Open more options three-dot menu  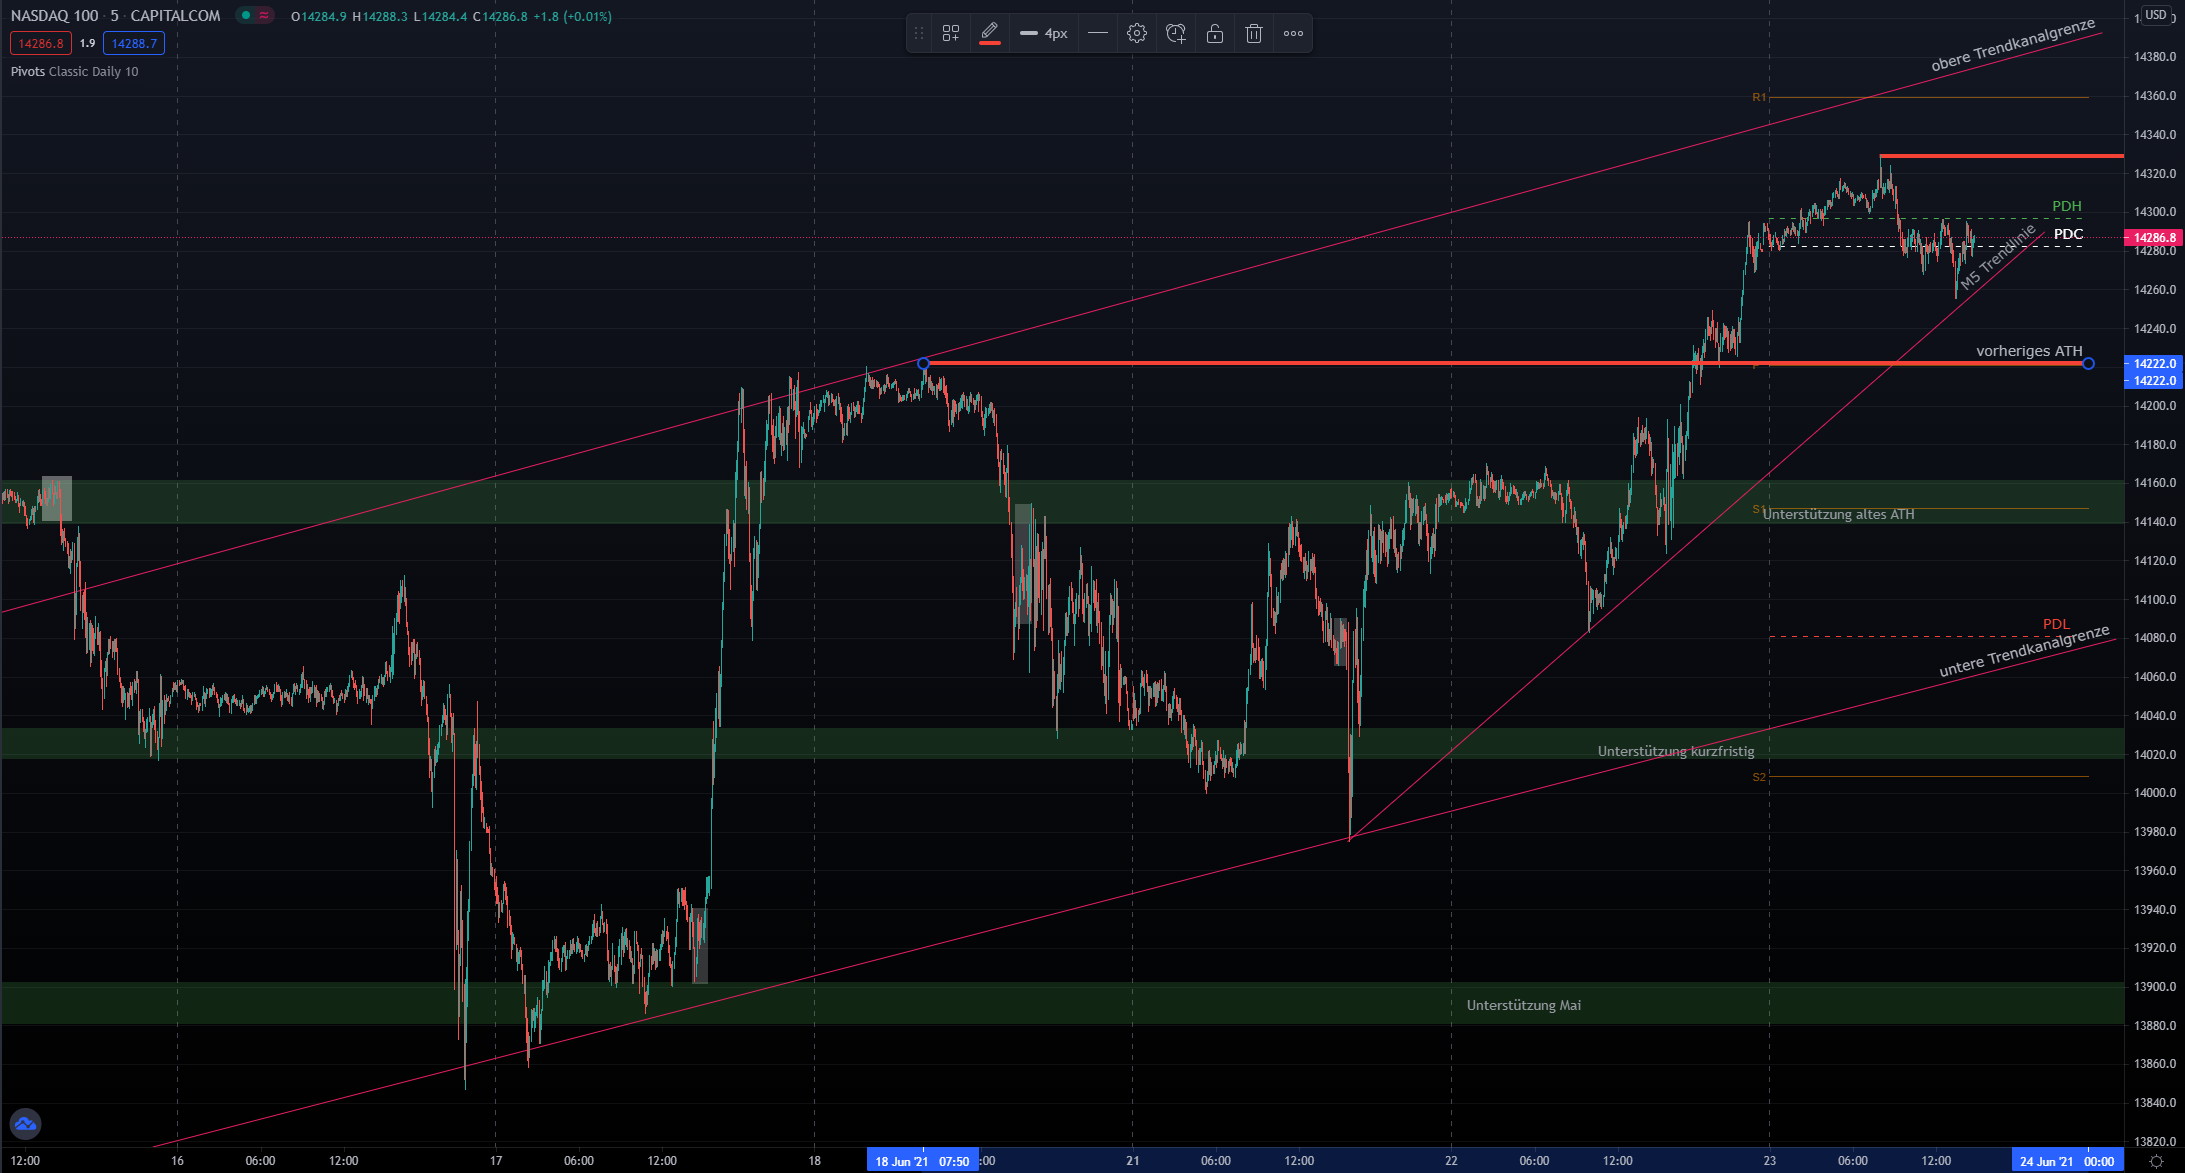coord(1293,34)
